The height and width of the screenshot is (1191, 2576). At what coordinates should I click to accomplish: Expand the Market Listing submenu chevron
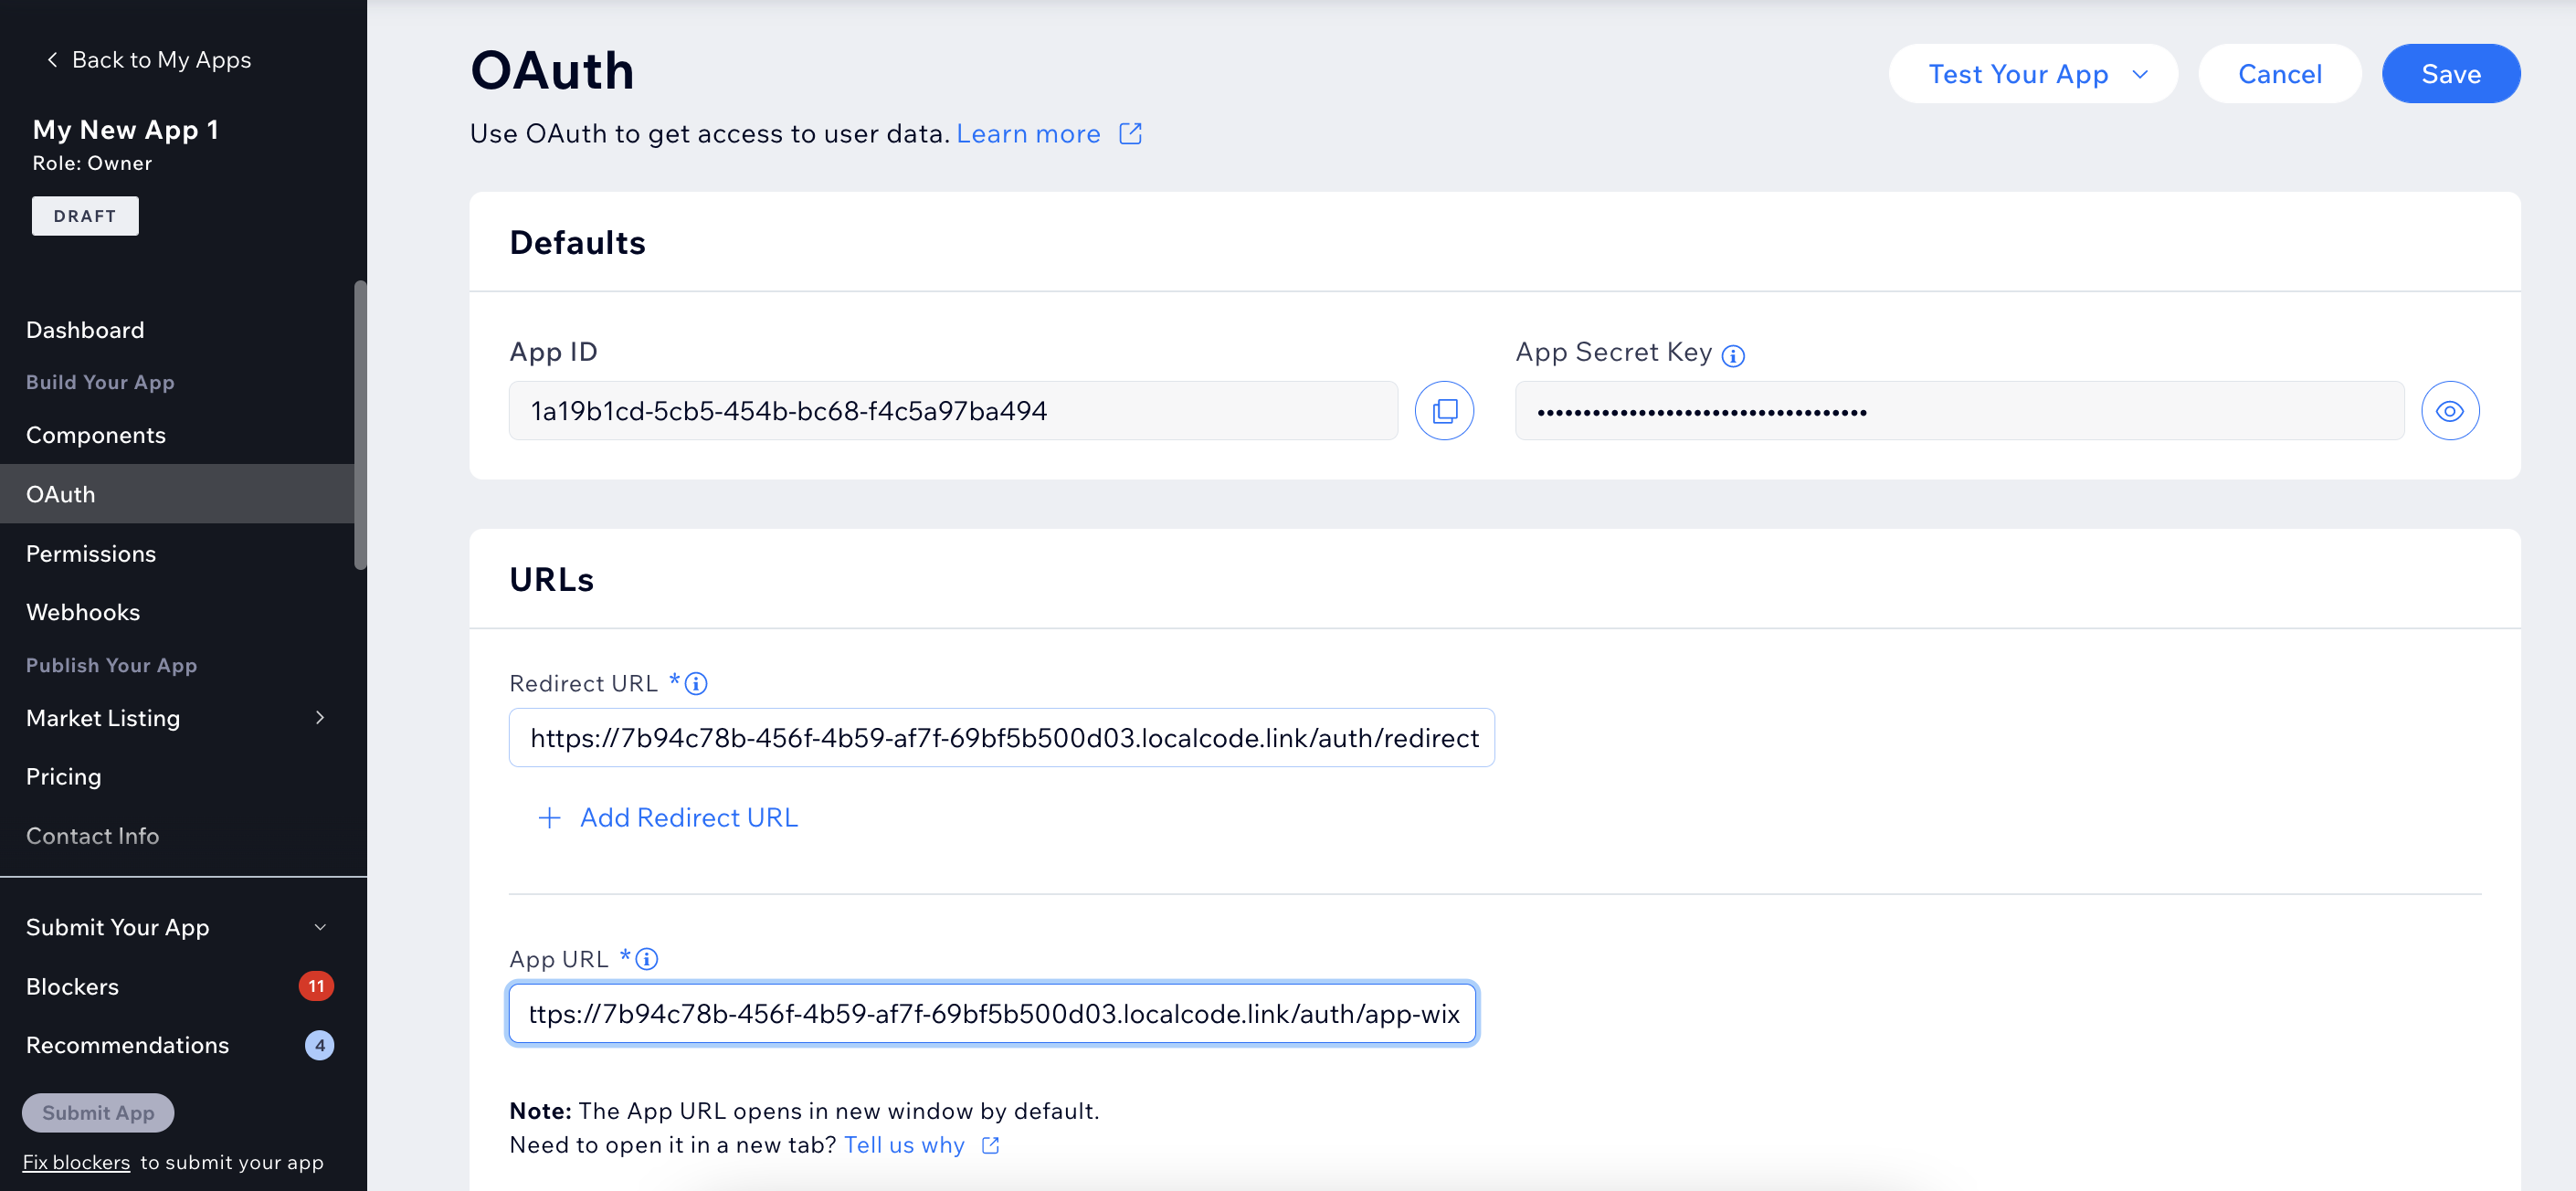click(x=320, y=717)
